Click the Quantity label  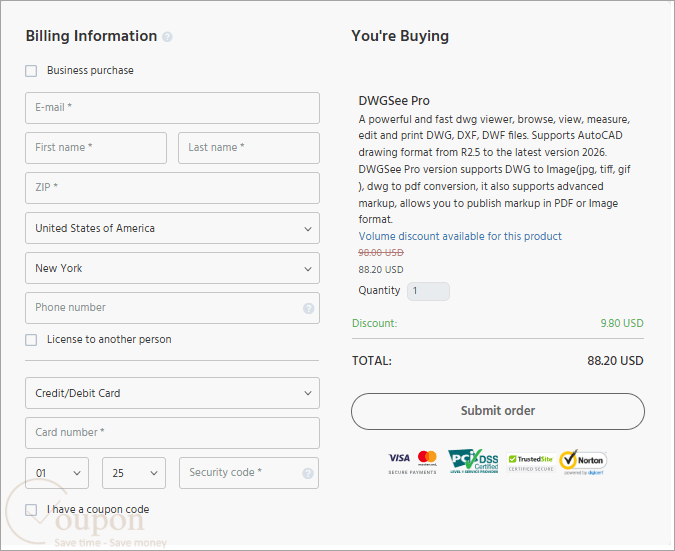coord(379,291)
